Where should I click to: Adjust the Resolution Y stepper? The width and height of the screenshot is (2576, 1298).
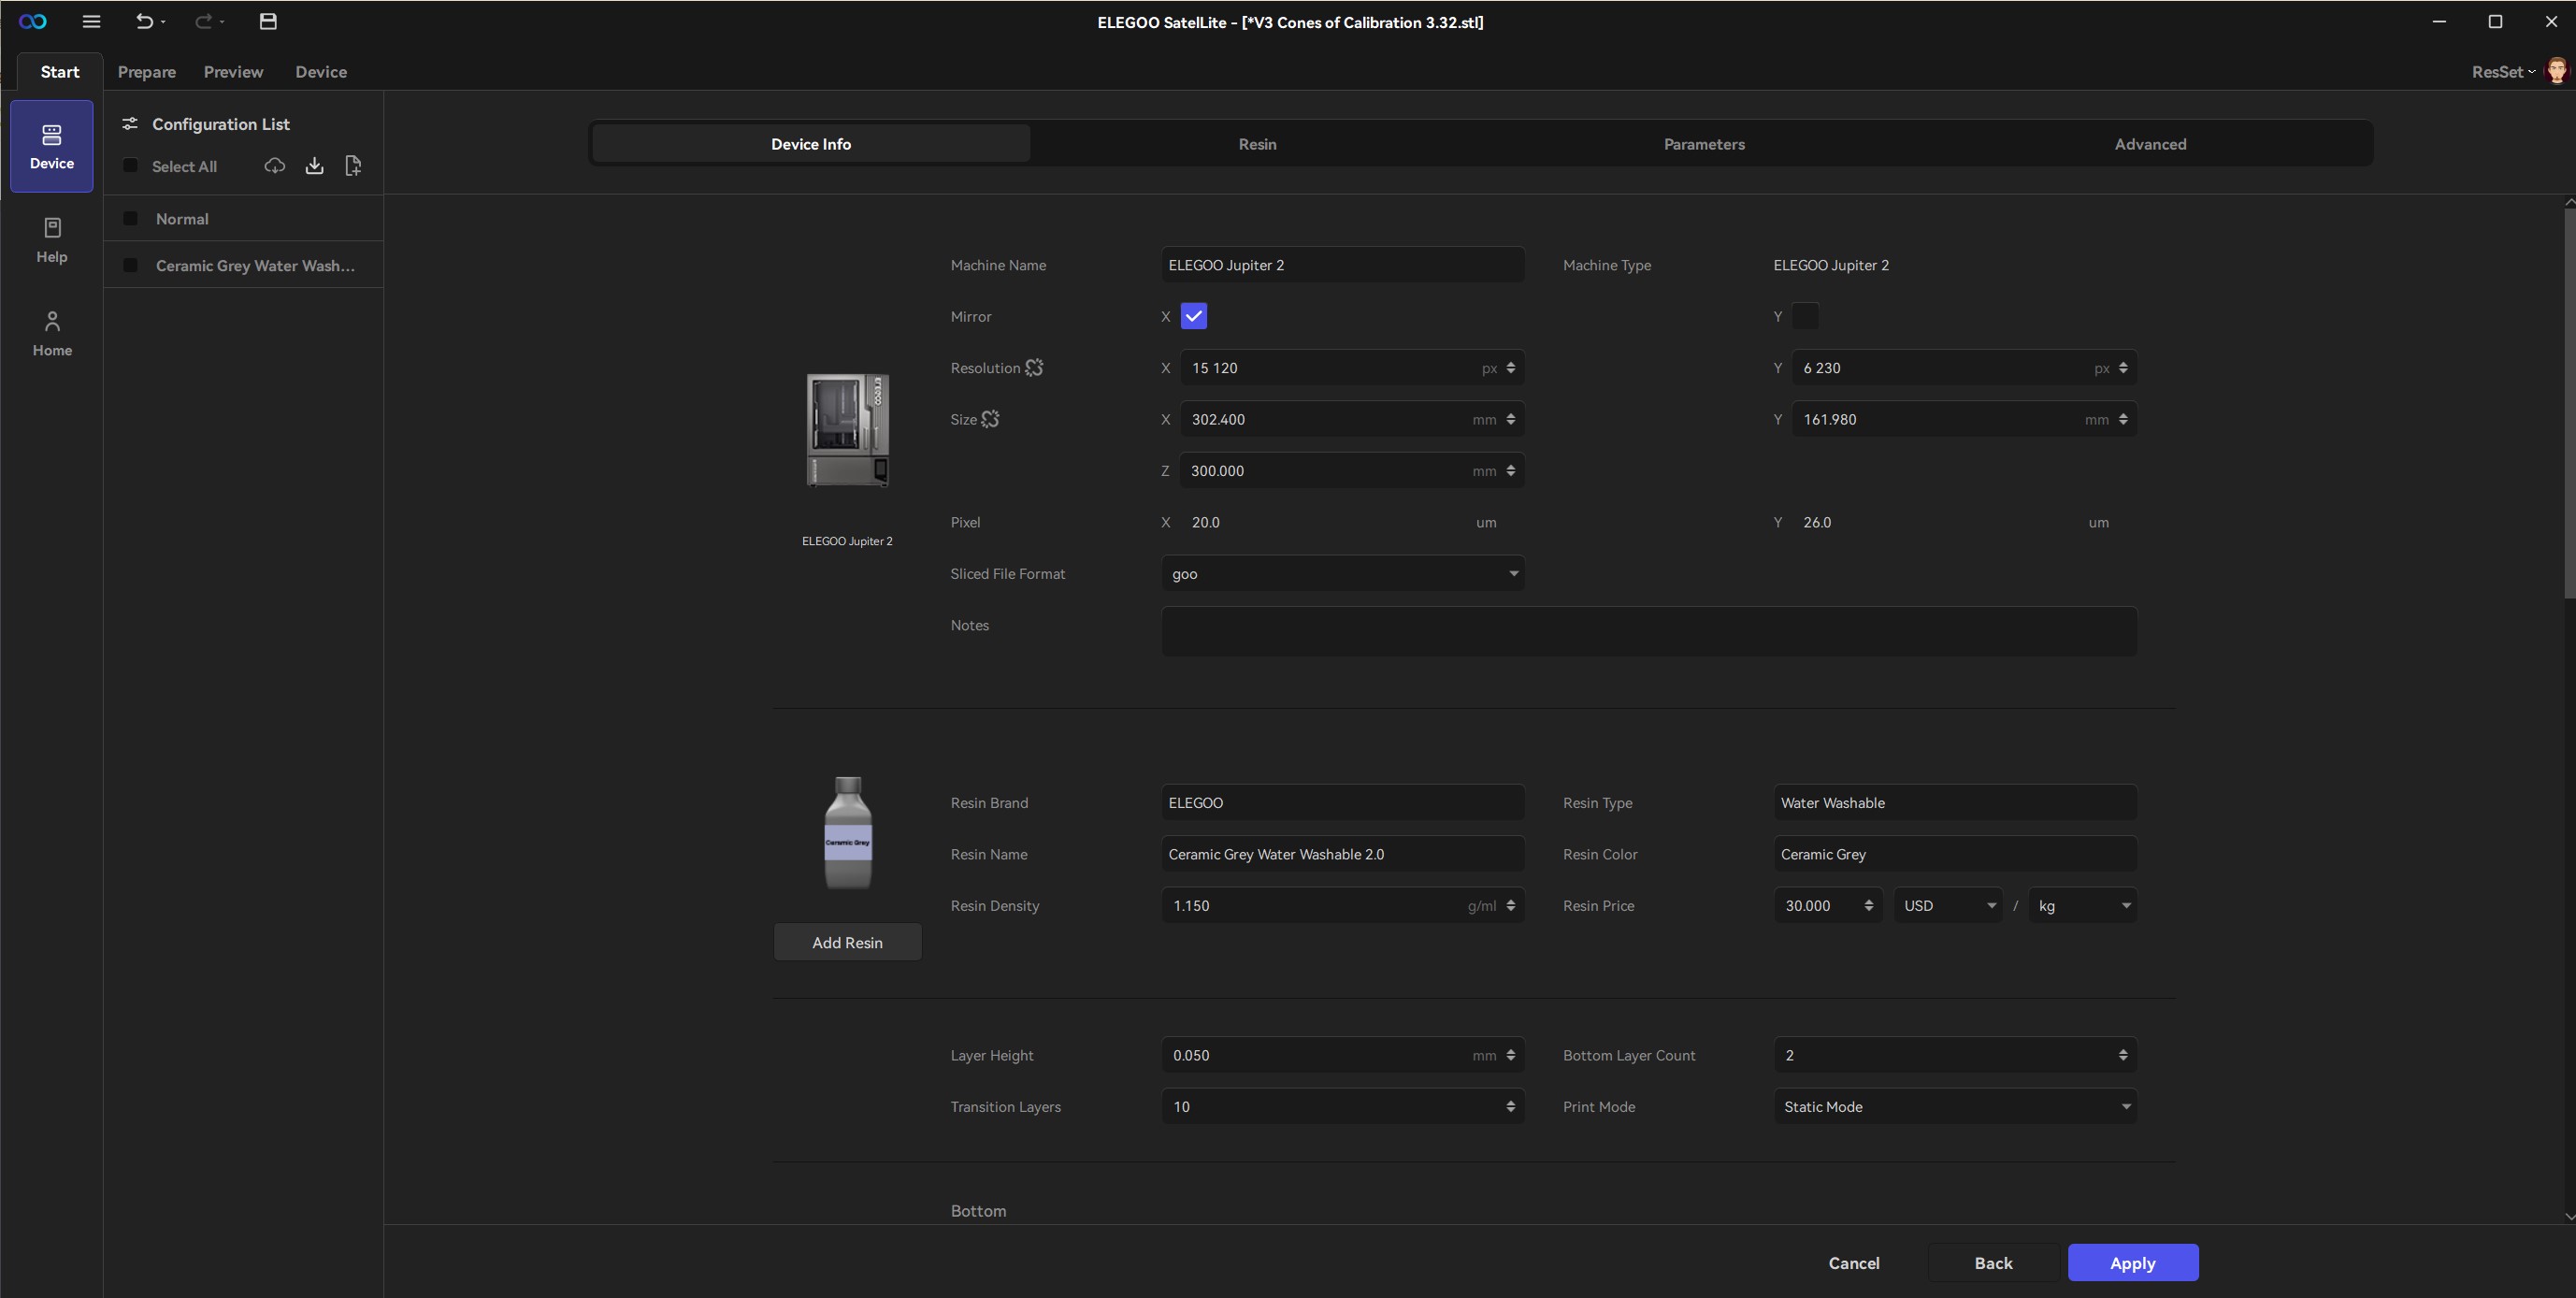[x=2123, y=368]
